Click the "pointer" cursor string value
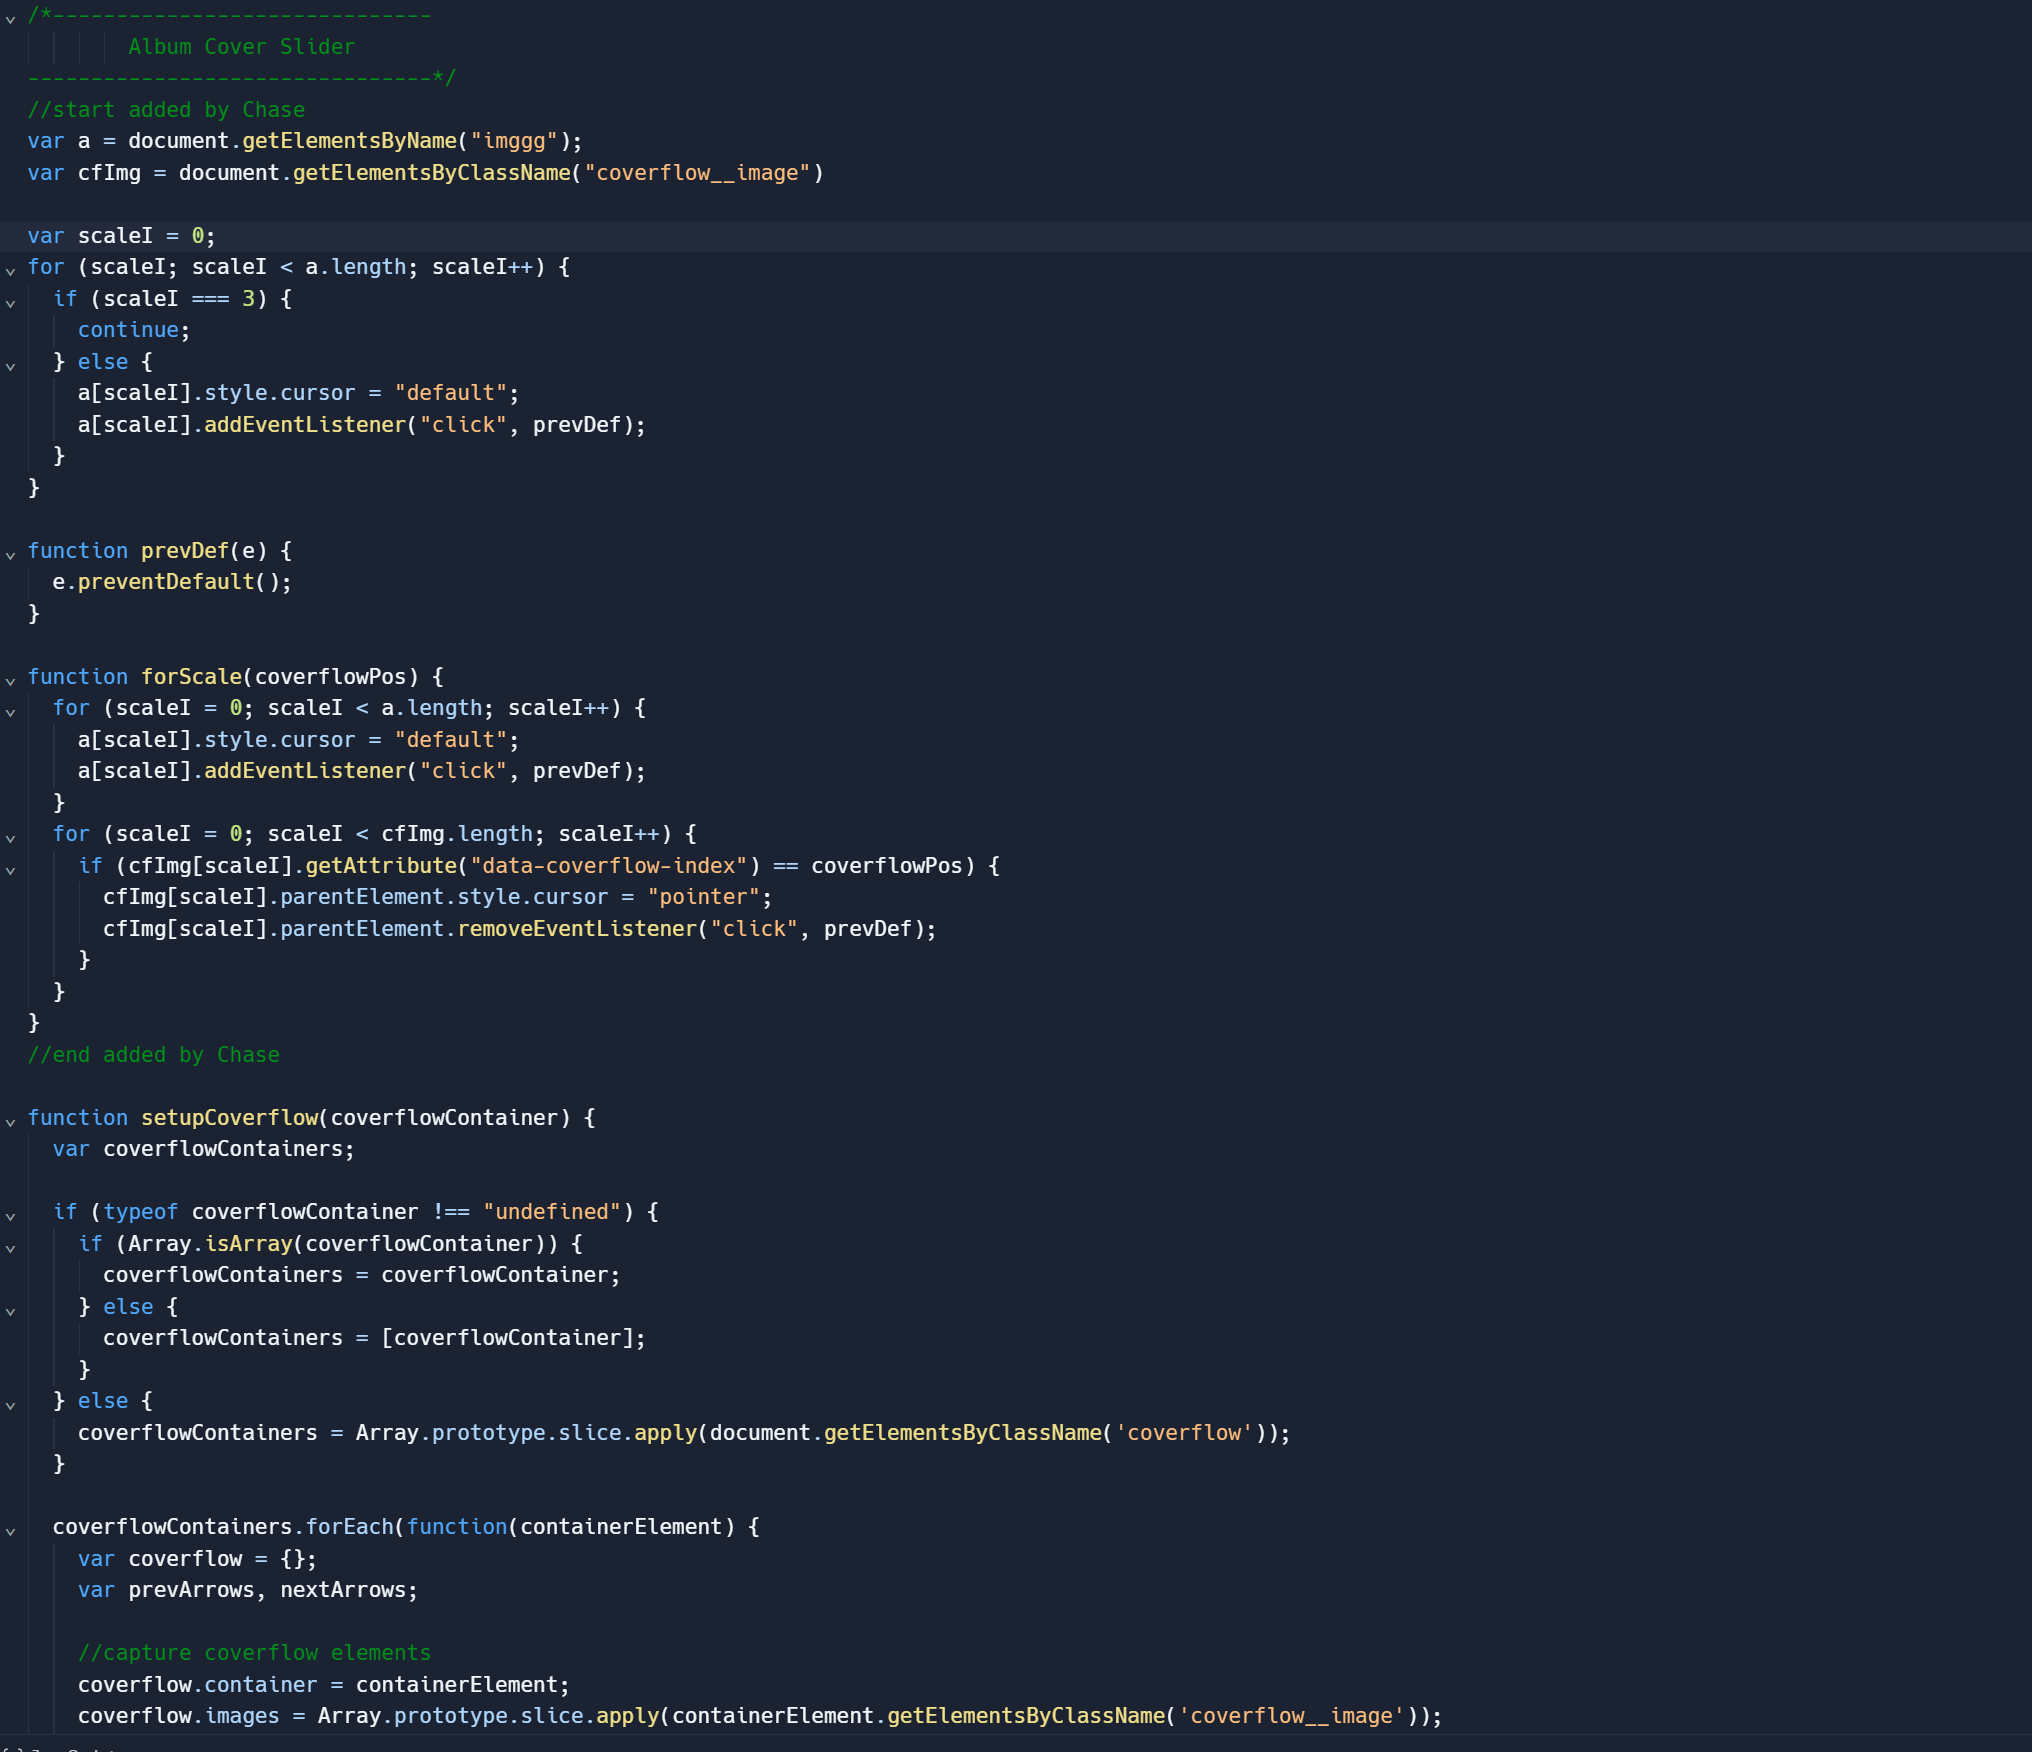This screenshot has width=2032, height=1752. coord(703,897)
